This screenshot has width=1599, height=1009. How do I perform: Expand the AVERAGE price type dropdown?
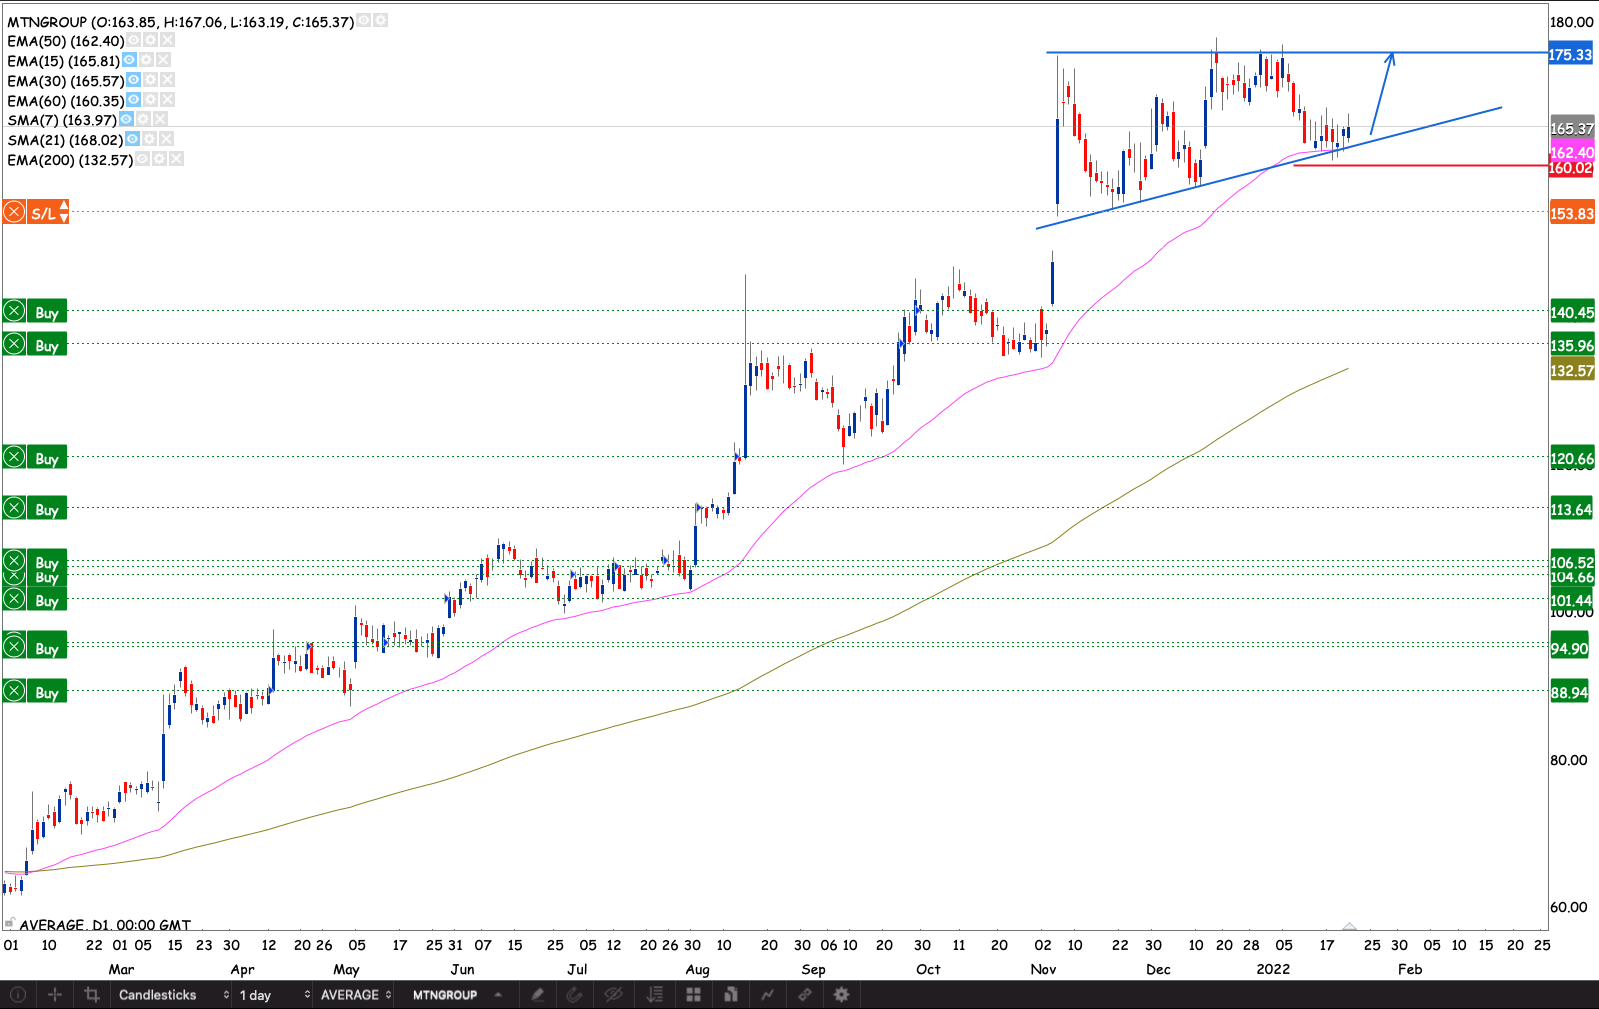click(x=355, y=995)
